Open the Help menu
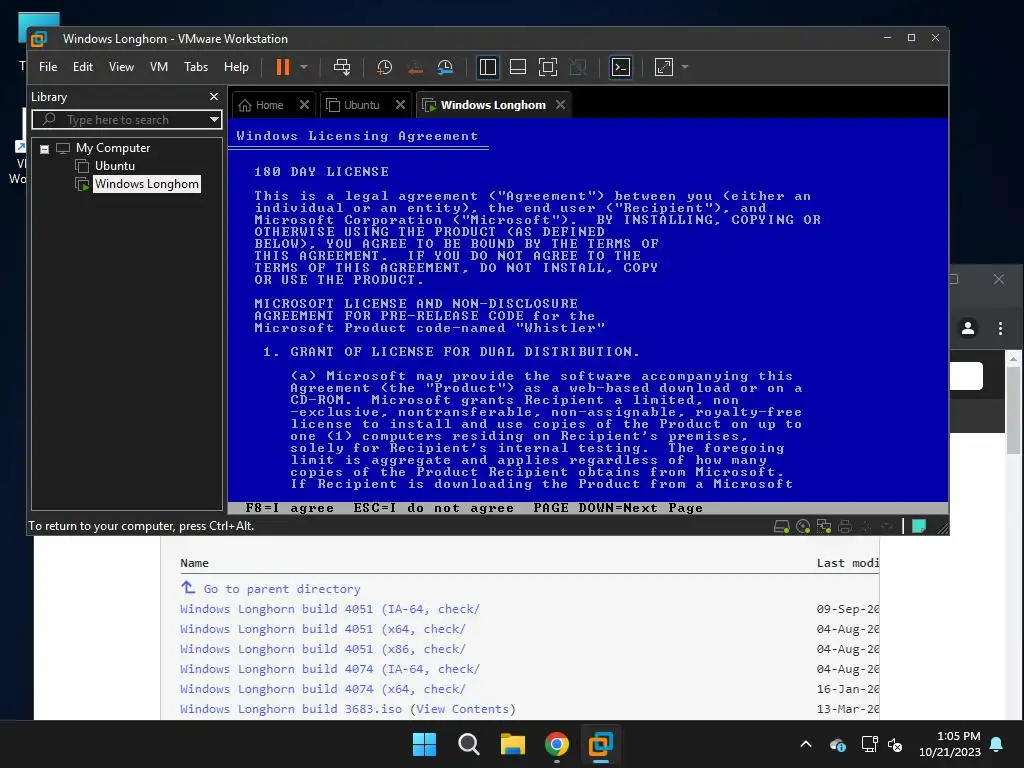The image size is (1024, 768). 236,67
